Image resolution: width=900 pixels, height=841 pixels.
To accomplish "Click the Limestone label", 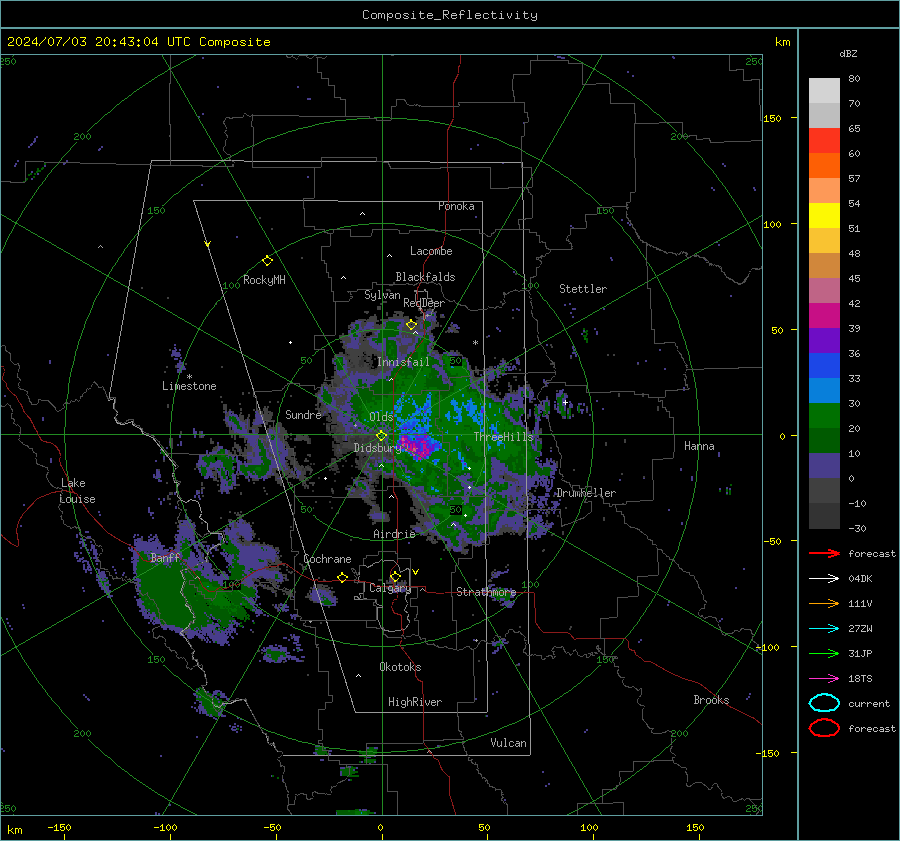I will pos(189,386).
